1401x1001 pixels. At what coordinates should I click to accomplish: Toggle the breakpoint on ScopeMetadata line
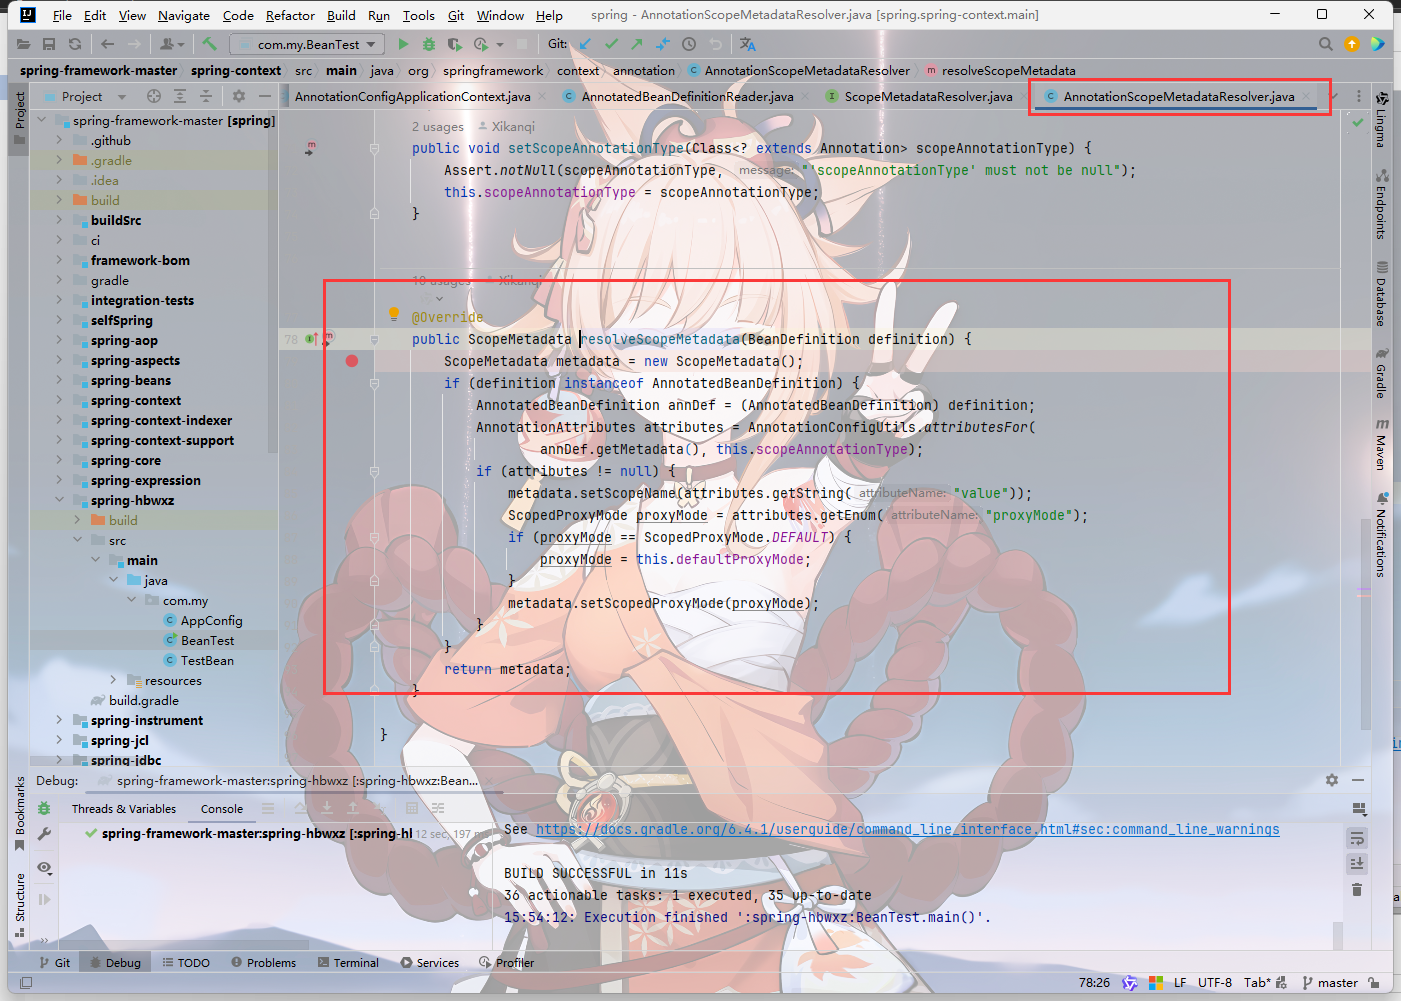tap(352, 361)
